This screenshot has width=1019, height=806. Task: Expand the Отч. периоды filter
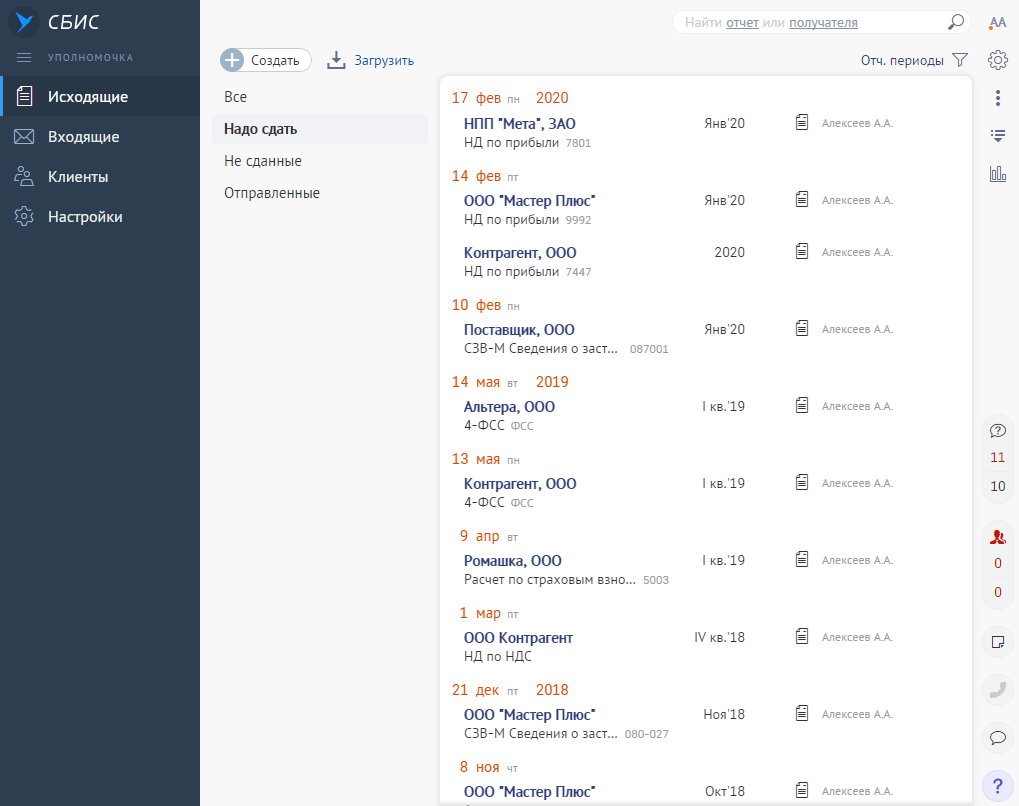(x=914, y=60)
